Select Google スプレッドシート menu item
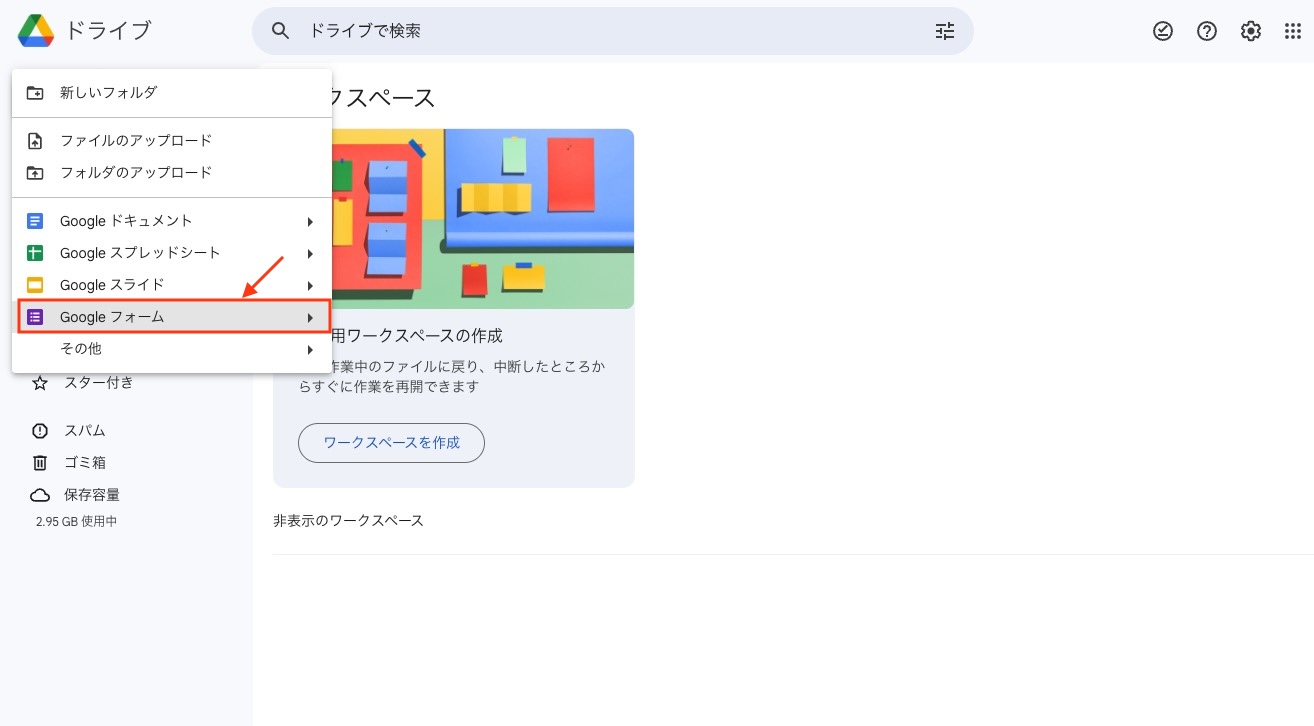Image resolution: width=1314 pixels, height=726 pixels. pyautogui.click(x=172, y=253)
